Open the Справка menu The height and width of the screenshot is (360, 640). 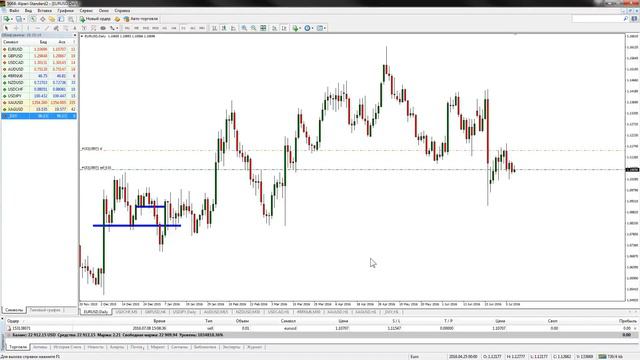click(x=122, y=11)
